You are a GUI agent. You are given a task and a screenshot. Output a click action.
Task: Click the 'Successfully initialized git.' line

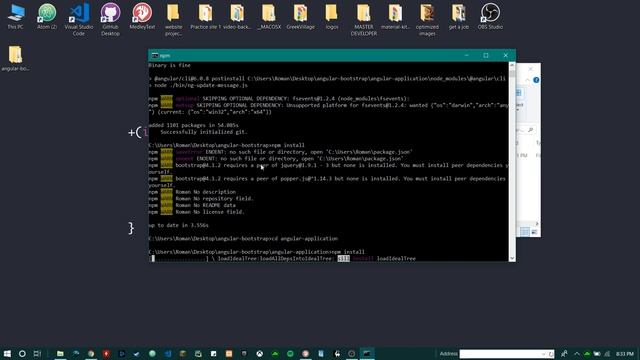[x=204, y=132]
